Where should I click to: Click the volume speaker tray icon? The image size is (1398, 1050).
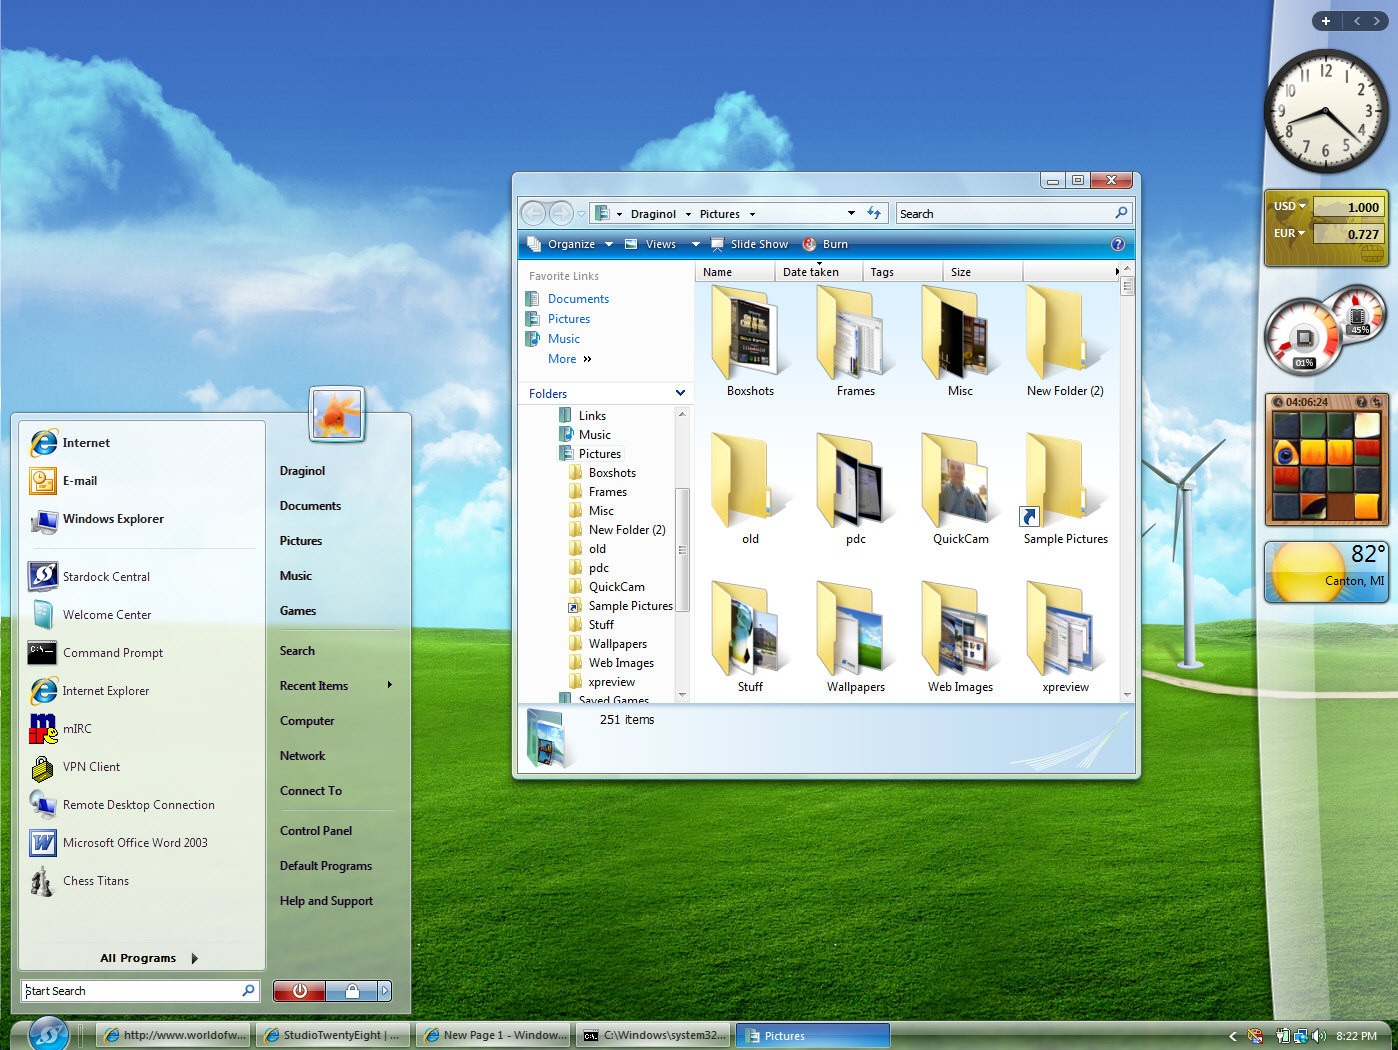tap(1319, 1036)
